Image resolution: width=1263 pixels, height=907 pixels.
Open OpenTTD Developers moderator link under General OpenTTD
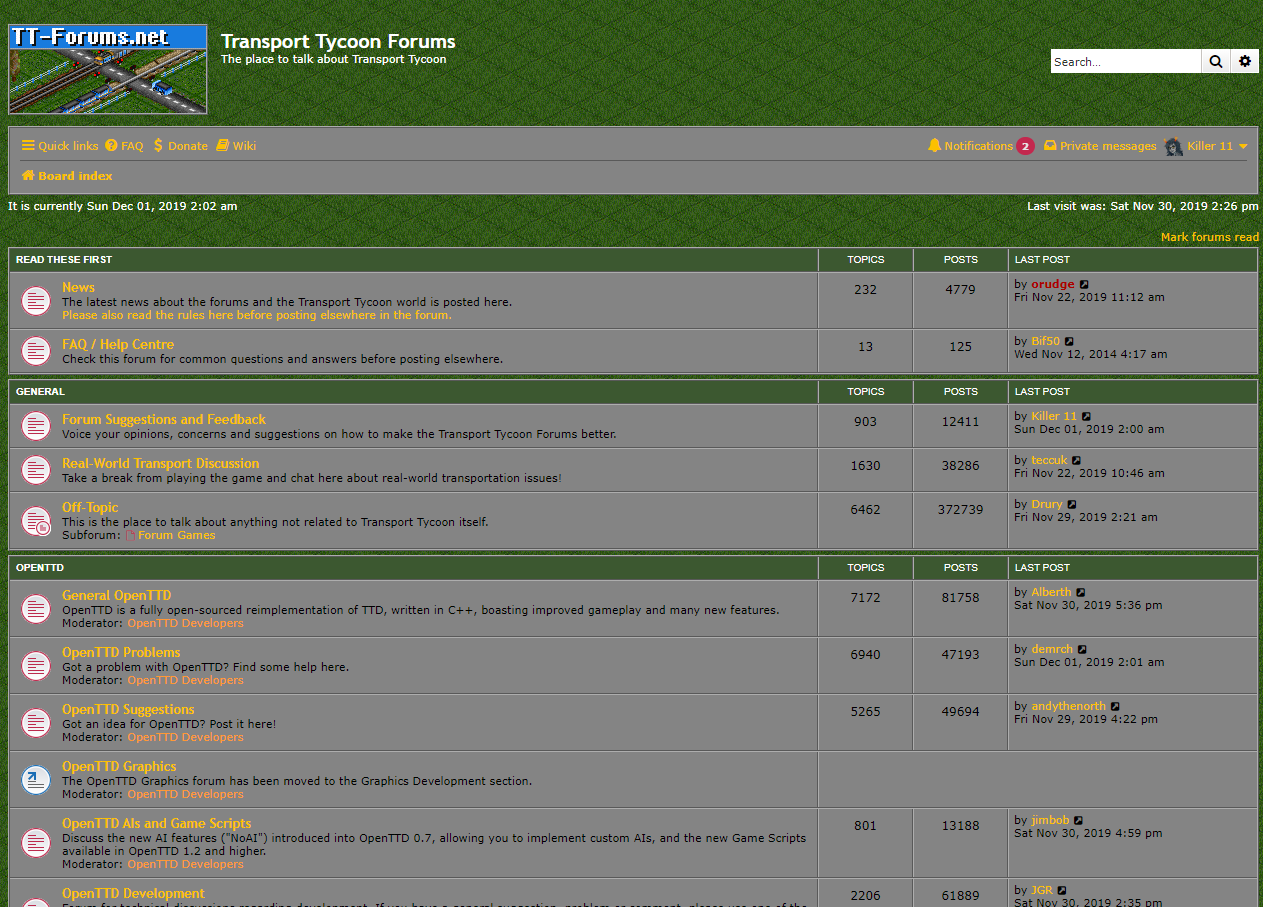pos(185,623)
